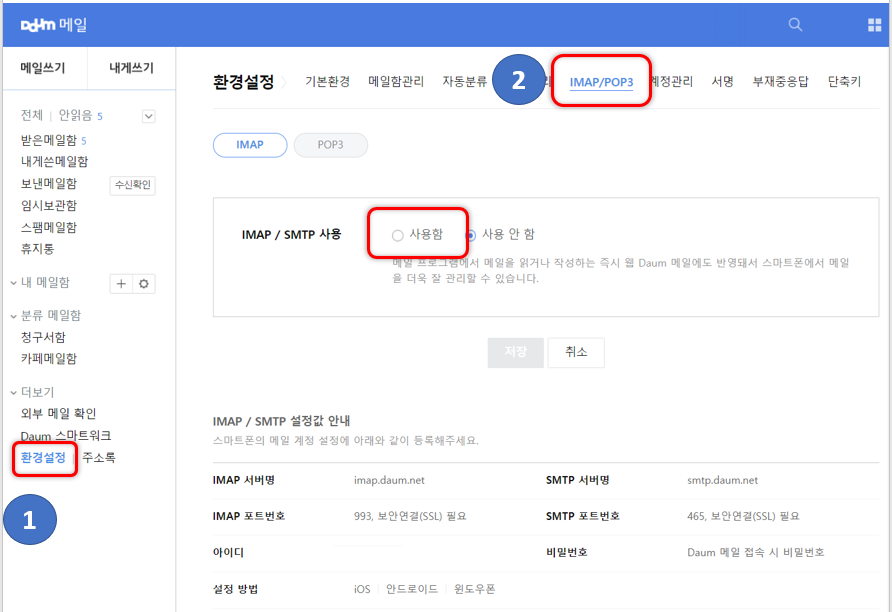This screenshot has height=612, width=892.
Task: Click the 환경설정 page heading
Action: (243, 82)
